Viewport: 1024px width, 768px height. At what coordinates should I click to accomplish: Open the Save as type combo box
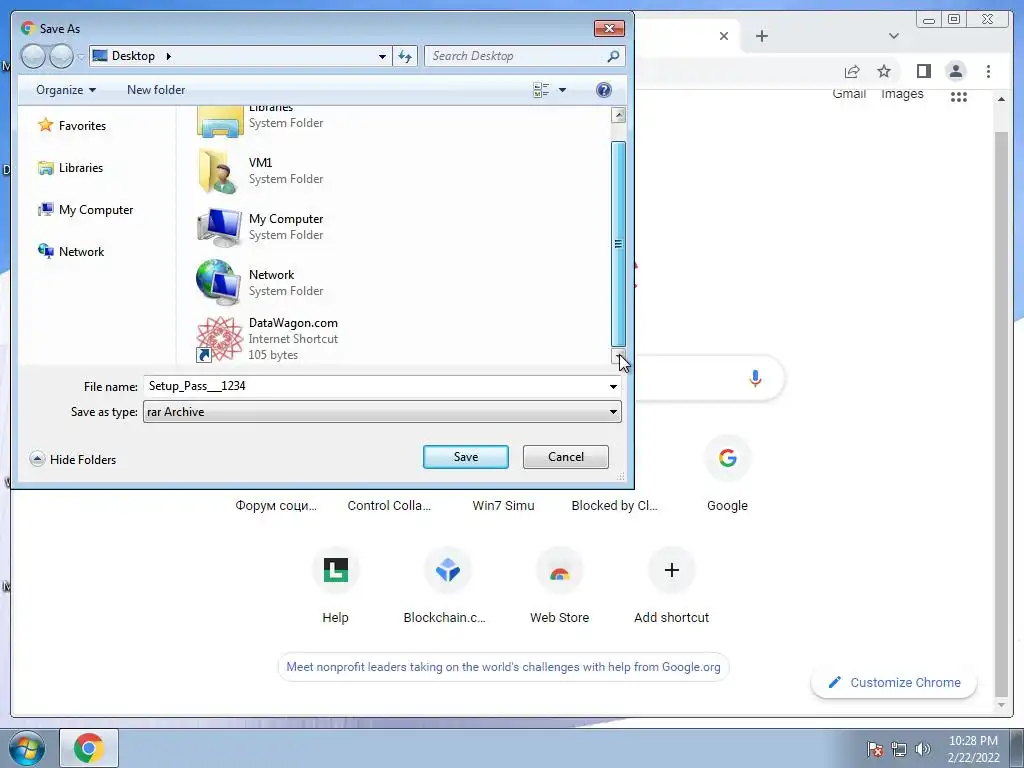tap(382, 412)
